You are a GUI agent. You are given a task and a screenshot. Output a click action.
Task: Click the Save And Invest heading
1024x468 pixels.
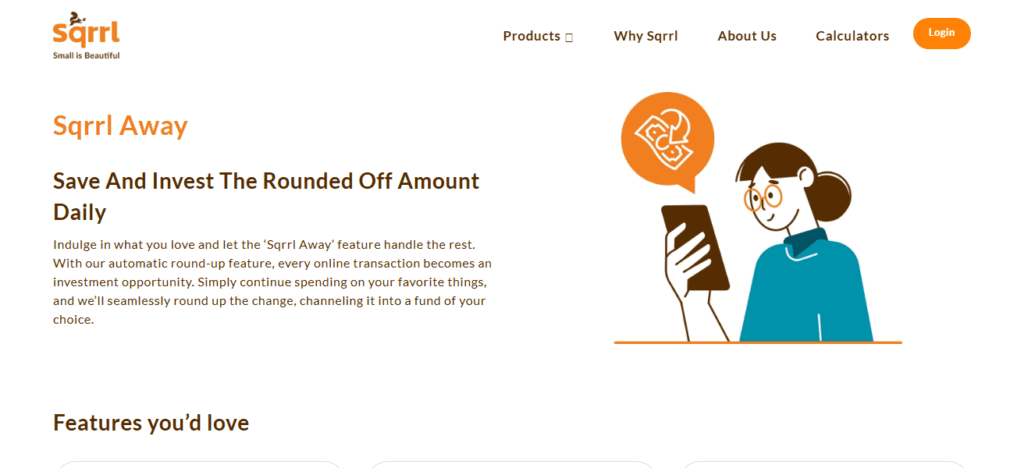click(x=266, y=196)
